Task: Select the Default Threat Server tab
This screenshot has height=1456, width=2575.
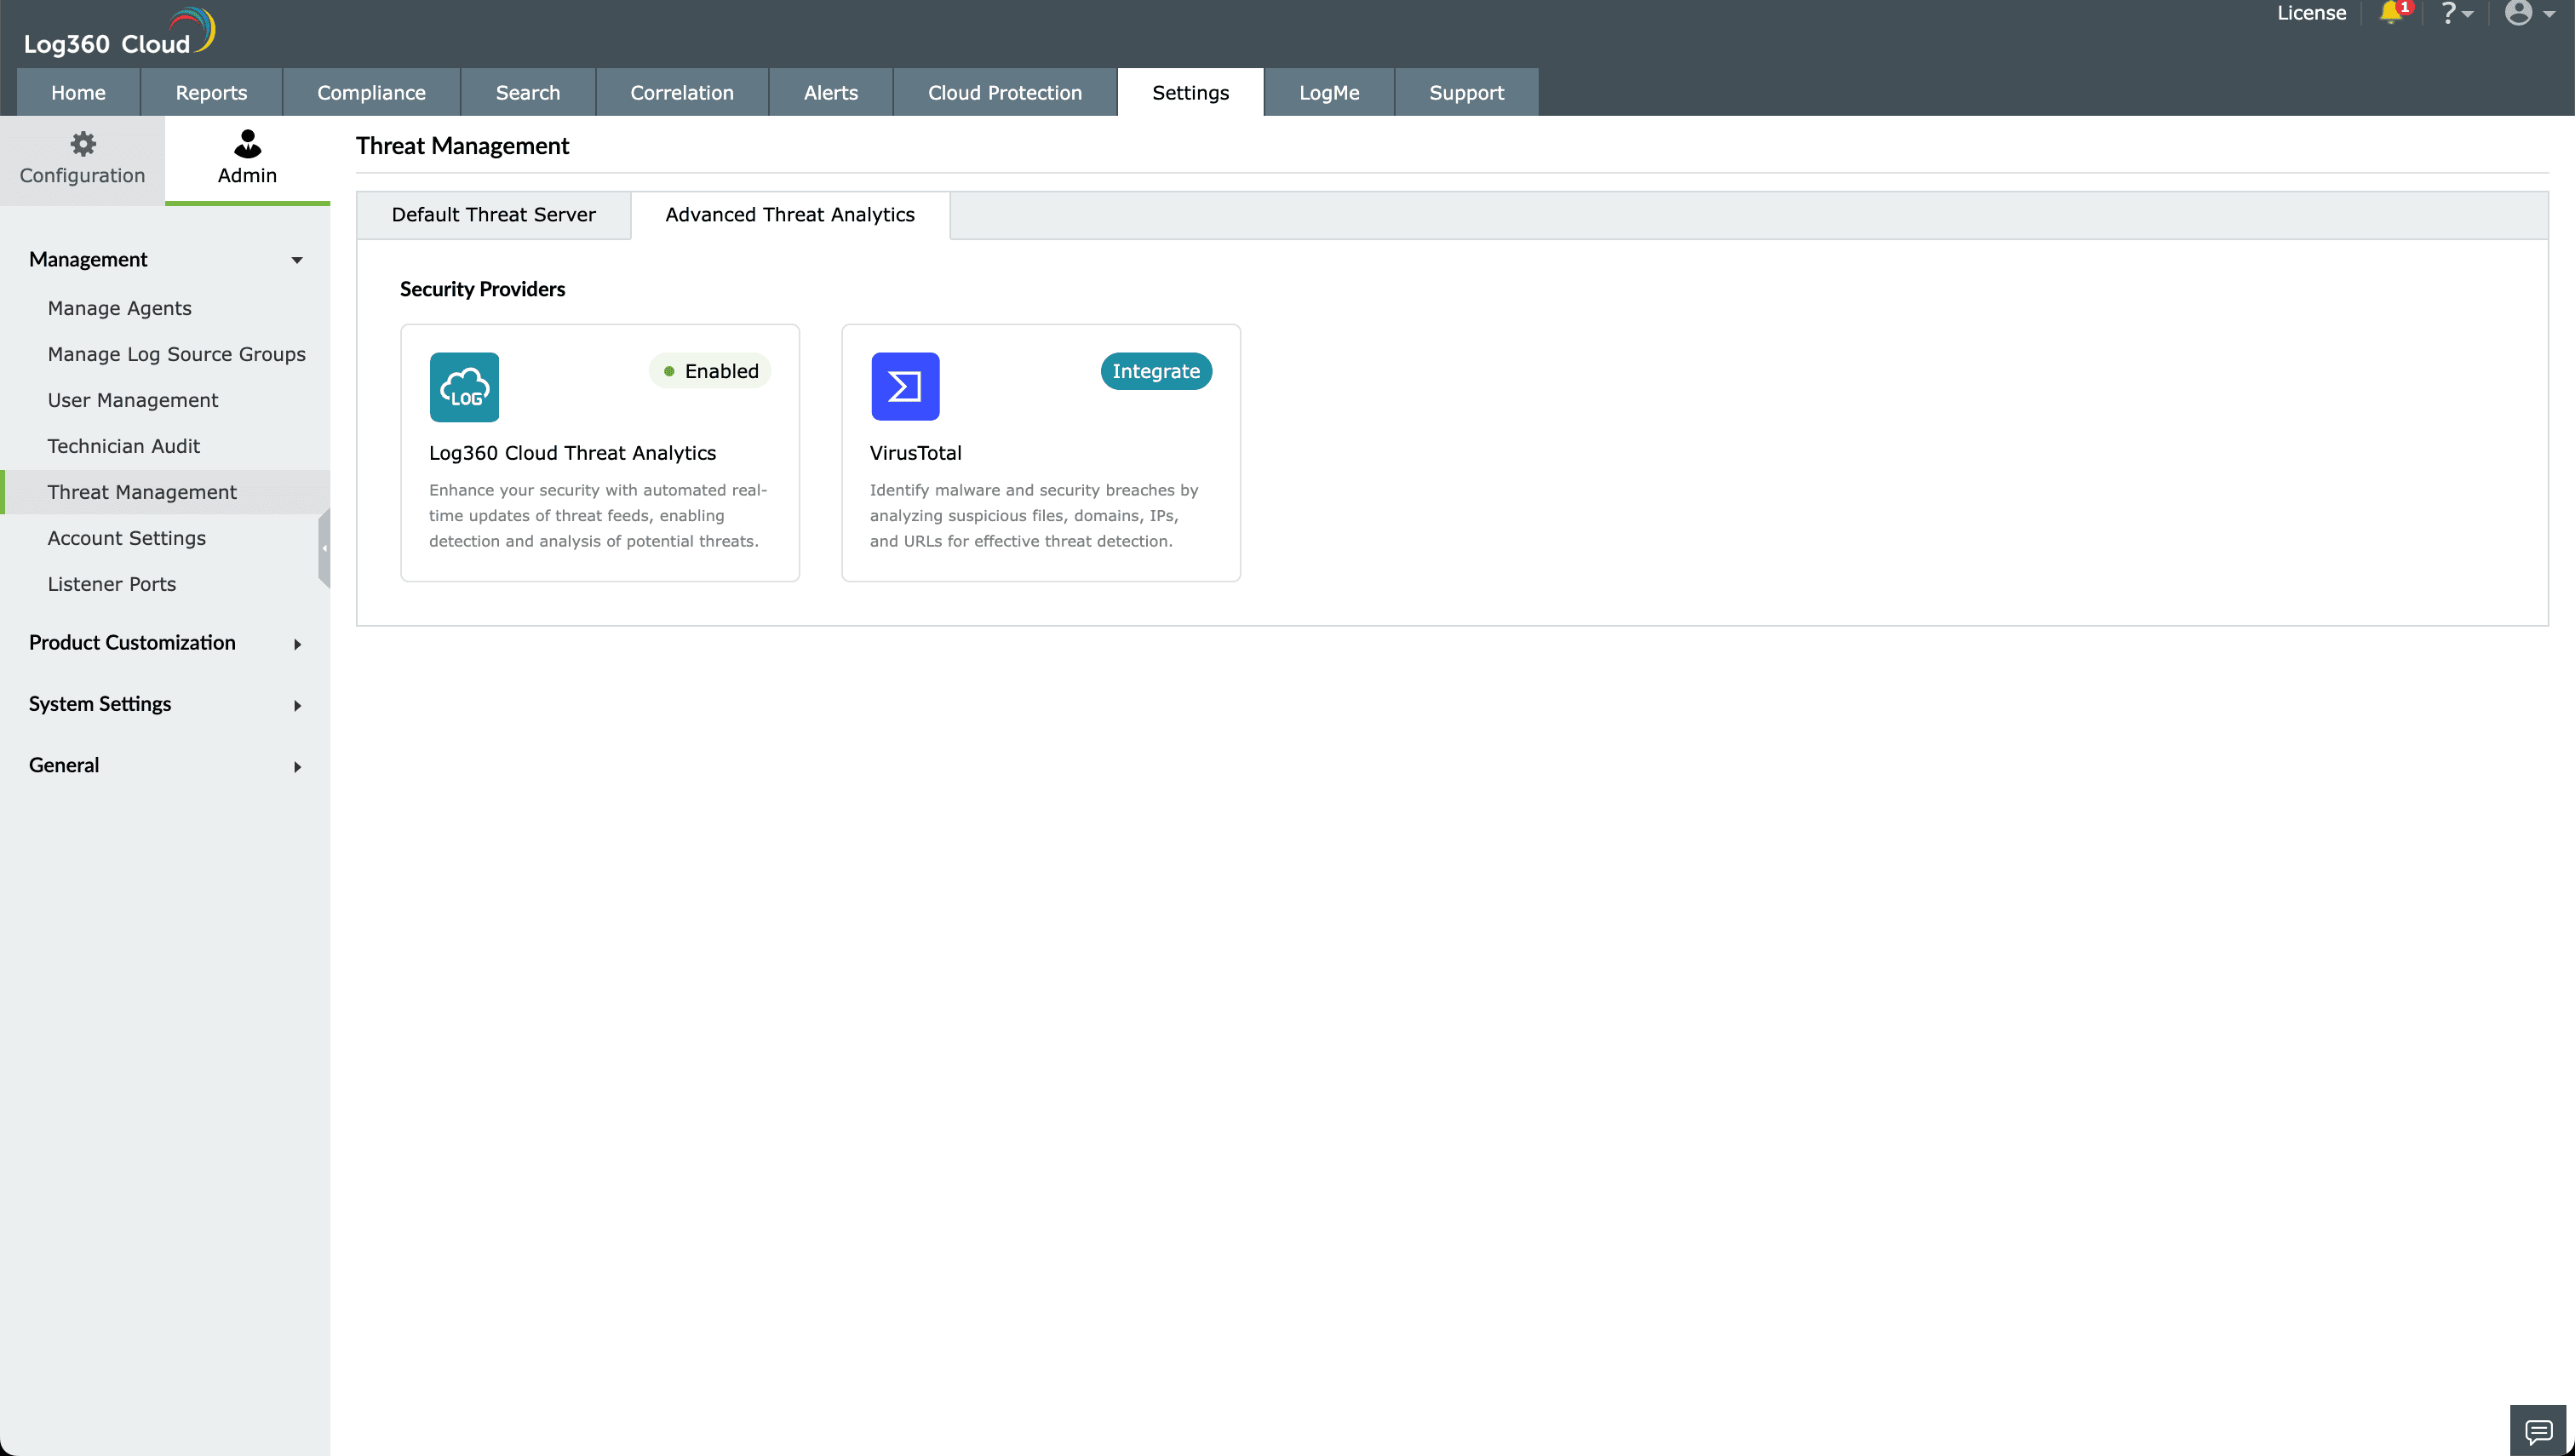Action: click(x=493, y=214)
